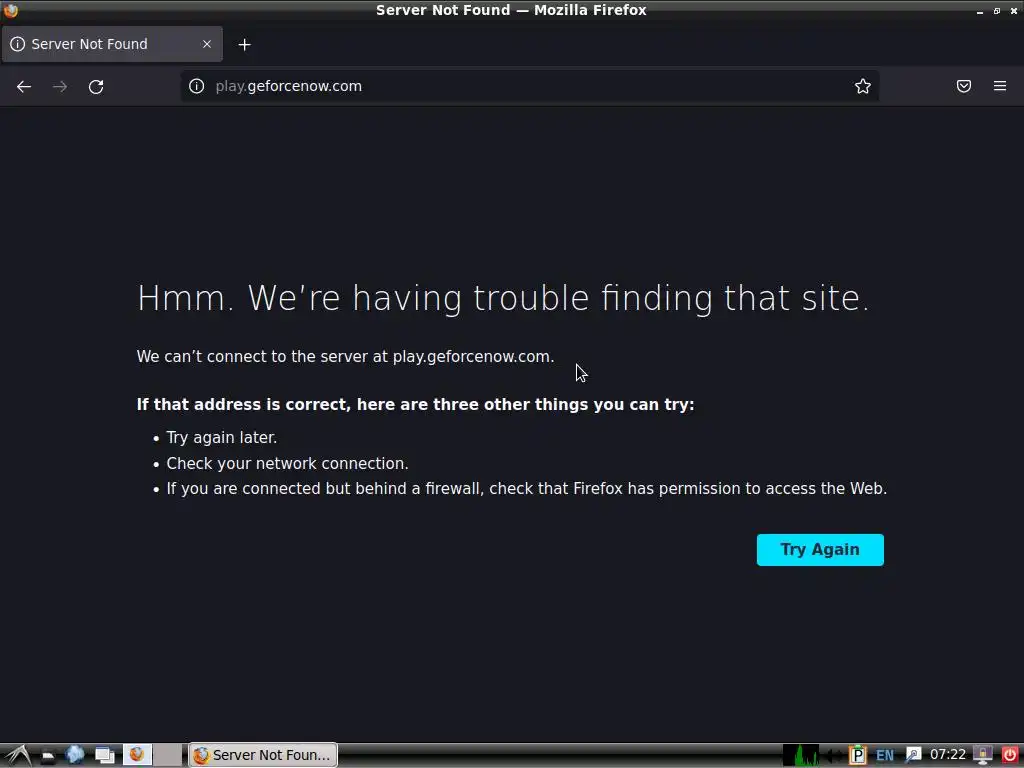
Task: Open the file manager from taskbar
Action: tap(48, 756)
